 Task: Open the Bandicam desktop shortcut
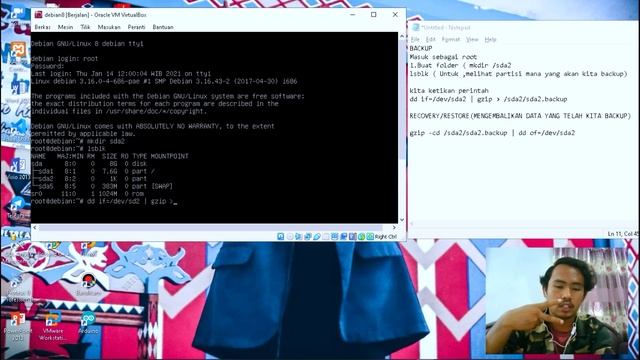88,284
